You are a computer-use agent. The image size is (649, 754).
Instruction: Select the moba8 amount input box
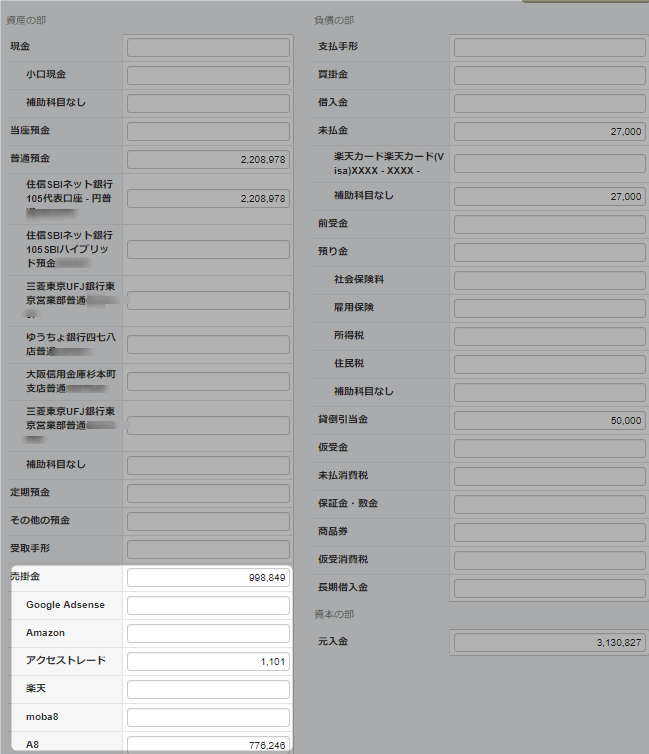point(208,717)
